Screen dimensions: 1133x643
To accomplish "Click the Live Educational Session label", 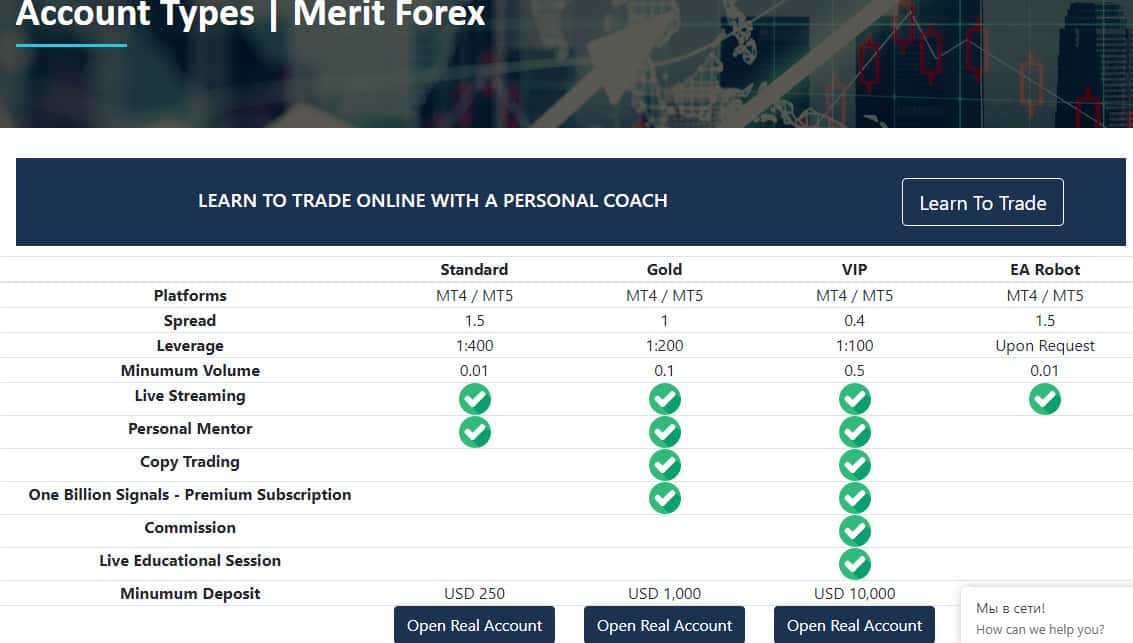I will point(190,561).
